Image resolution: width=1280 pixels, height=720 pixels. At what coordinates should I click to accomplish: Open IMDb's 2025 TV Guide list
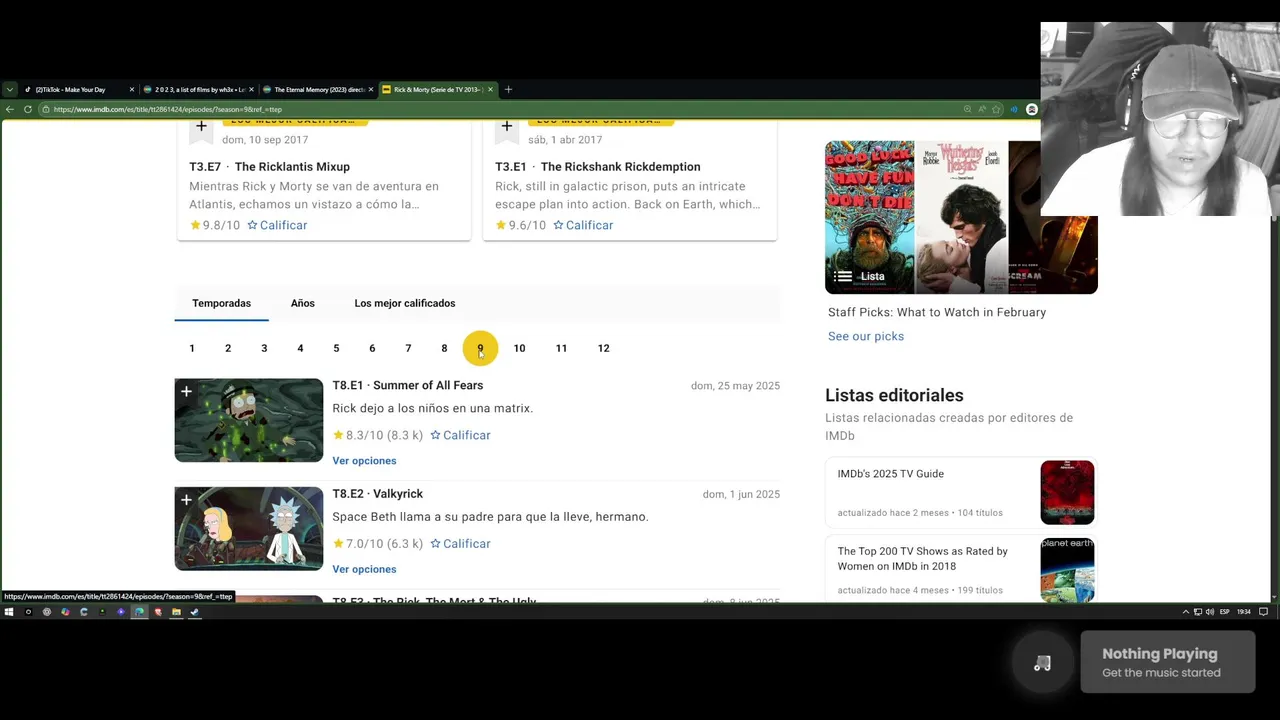coord(890,474)
